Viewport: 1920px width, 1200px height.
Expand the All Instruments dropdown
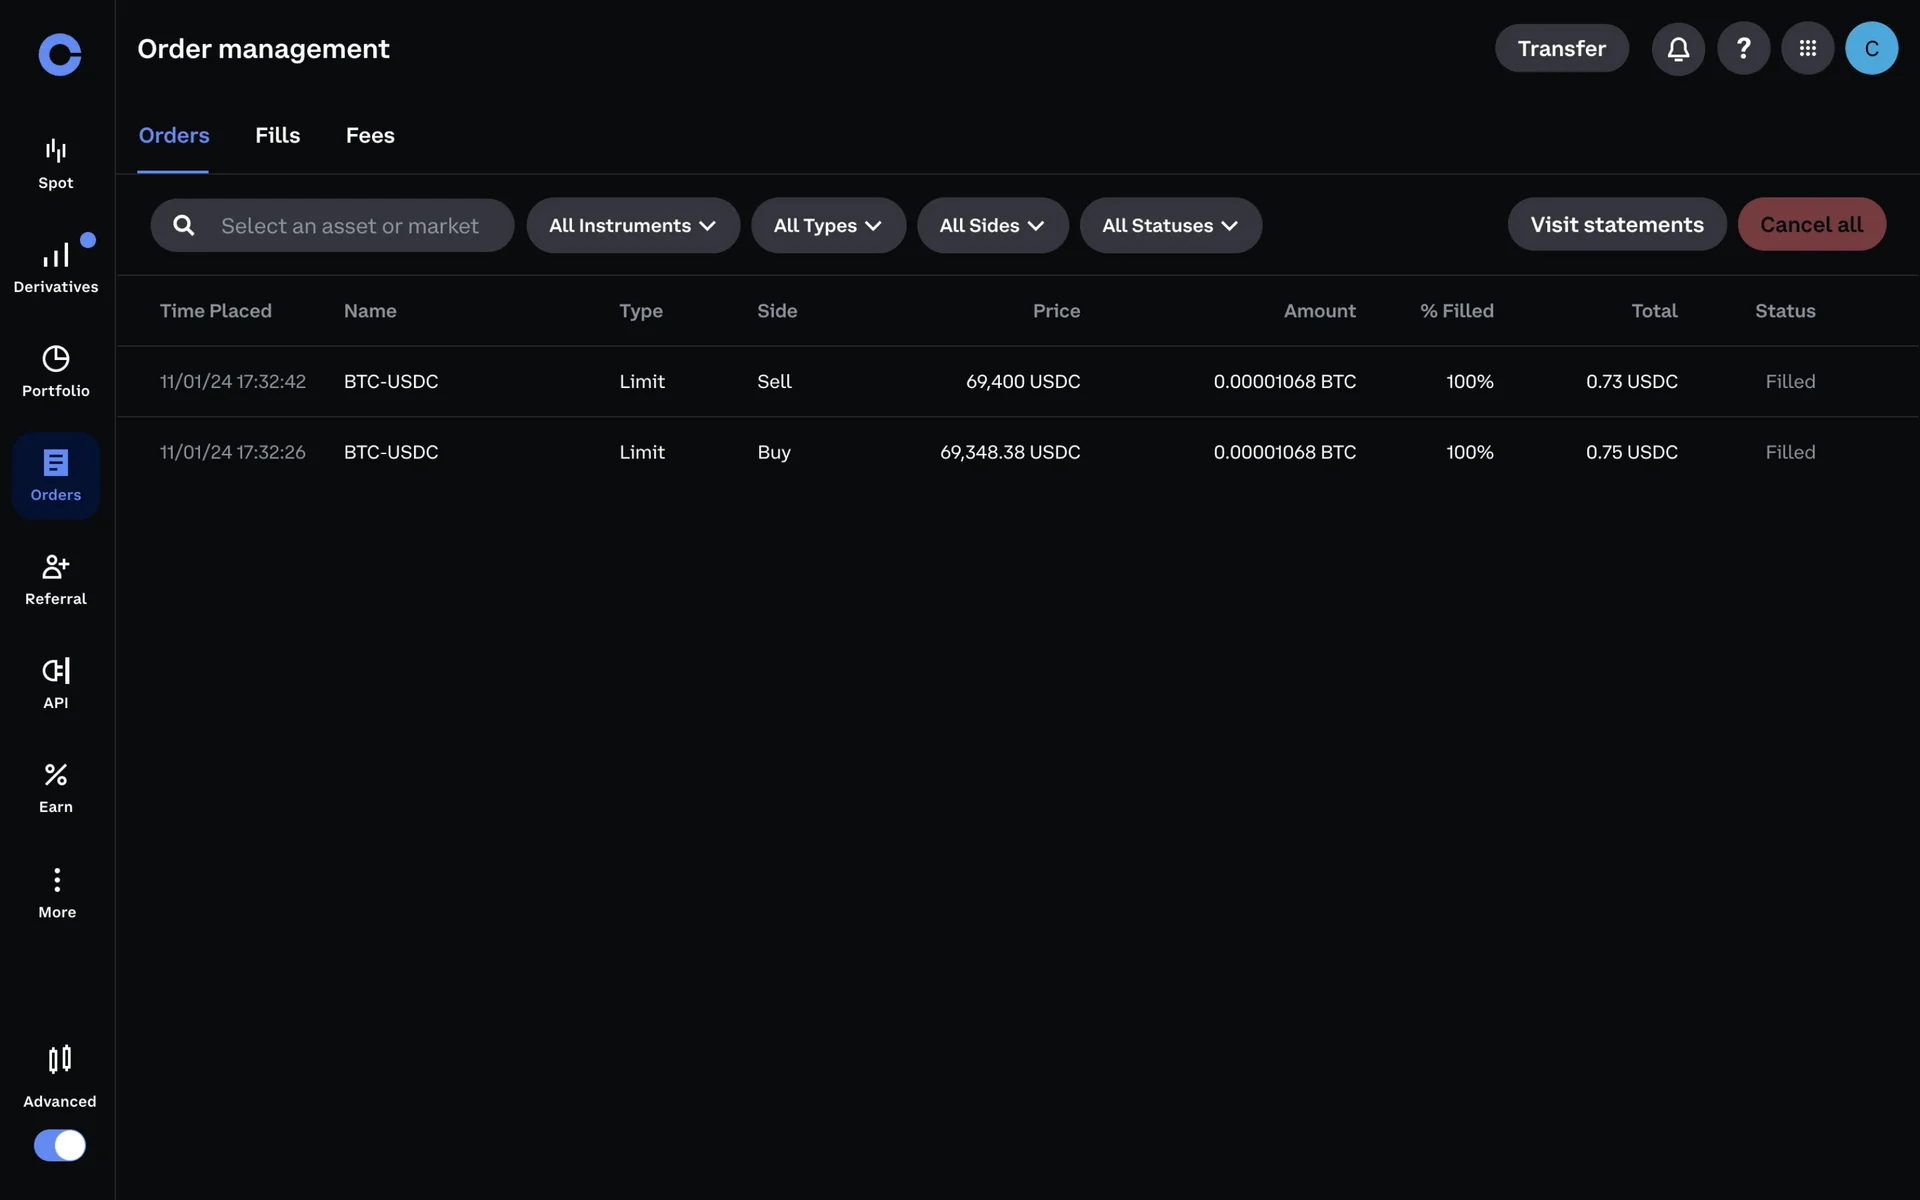tap(633, 225)
